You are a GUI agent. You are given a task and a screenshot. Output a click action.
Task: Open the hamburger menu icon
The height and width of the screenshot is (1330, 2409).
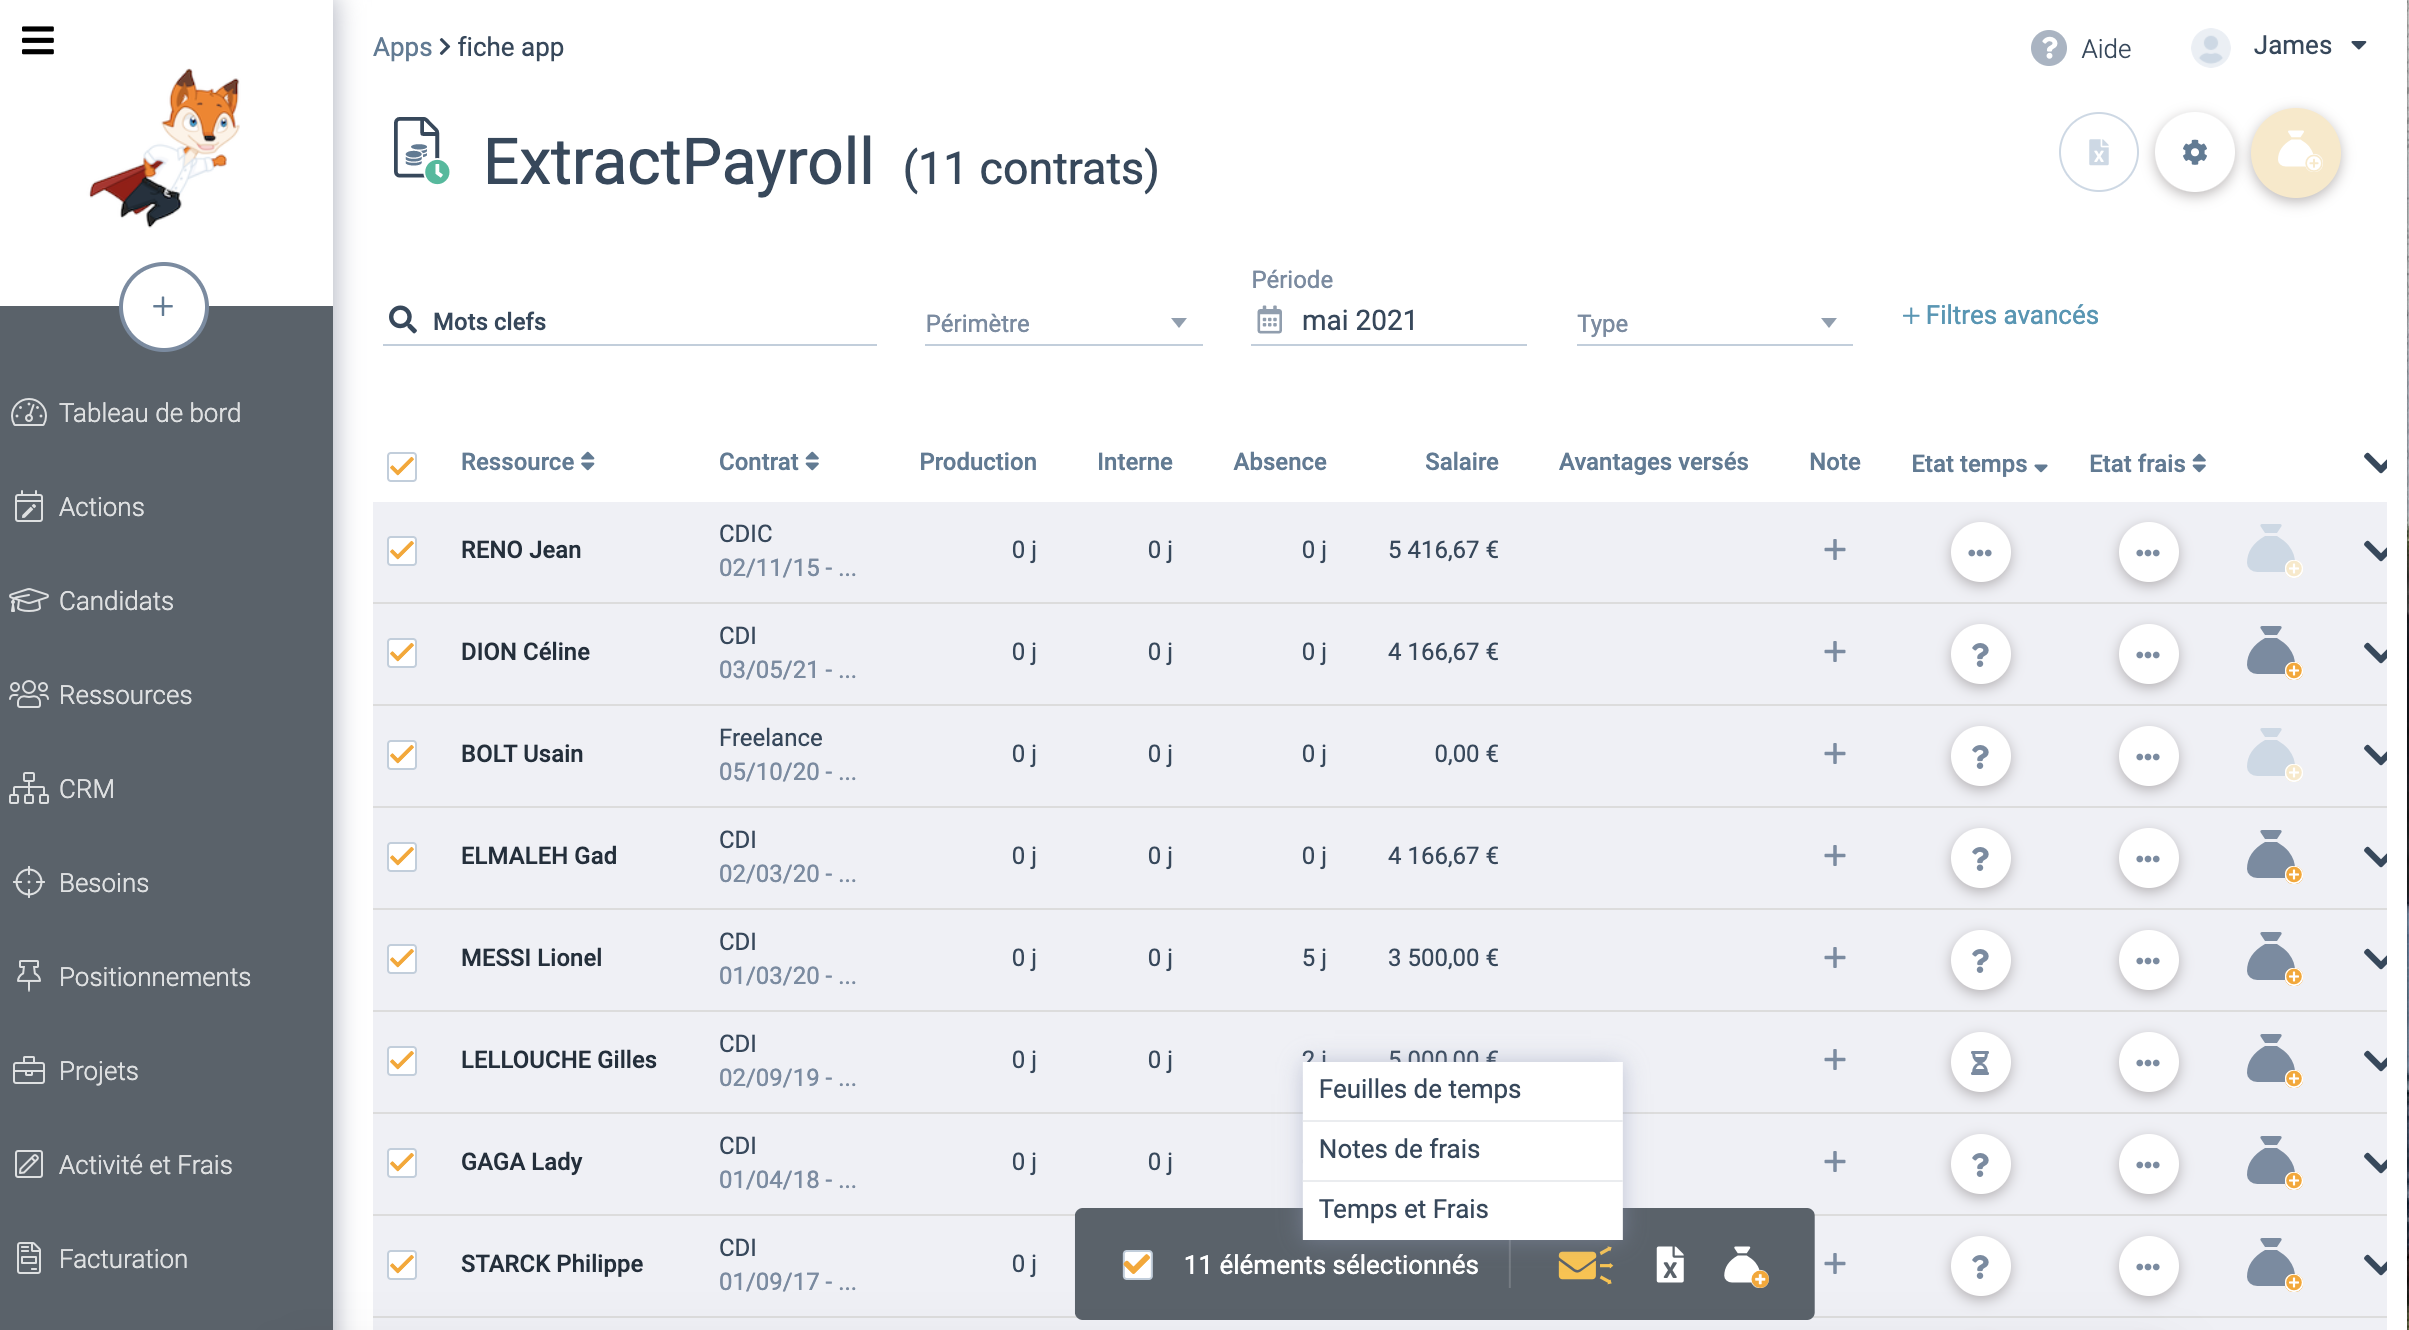click(38, 40)
